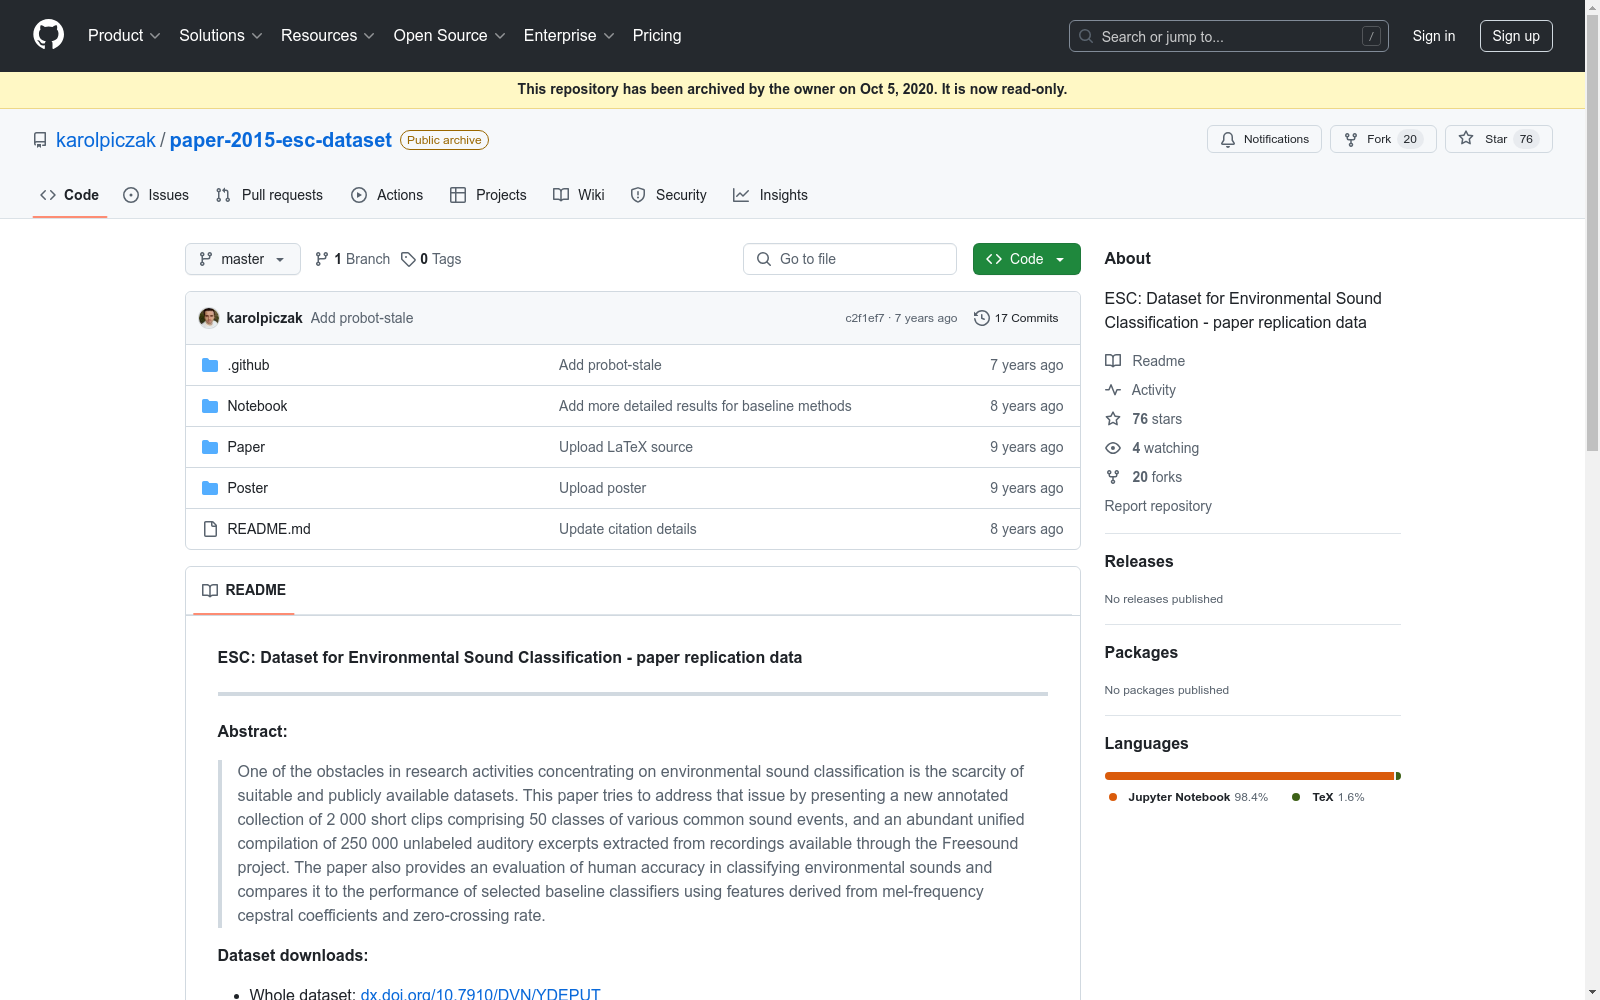Open the README.md file

tap(268, 529)
